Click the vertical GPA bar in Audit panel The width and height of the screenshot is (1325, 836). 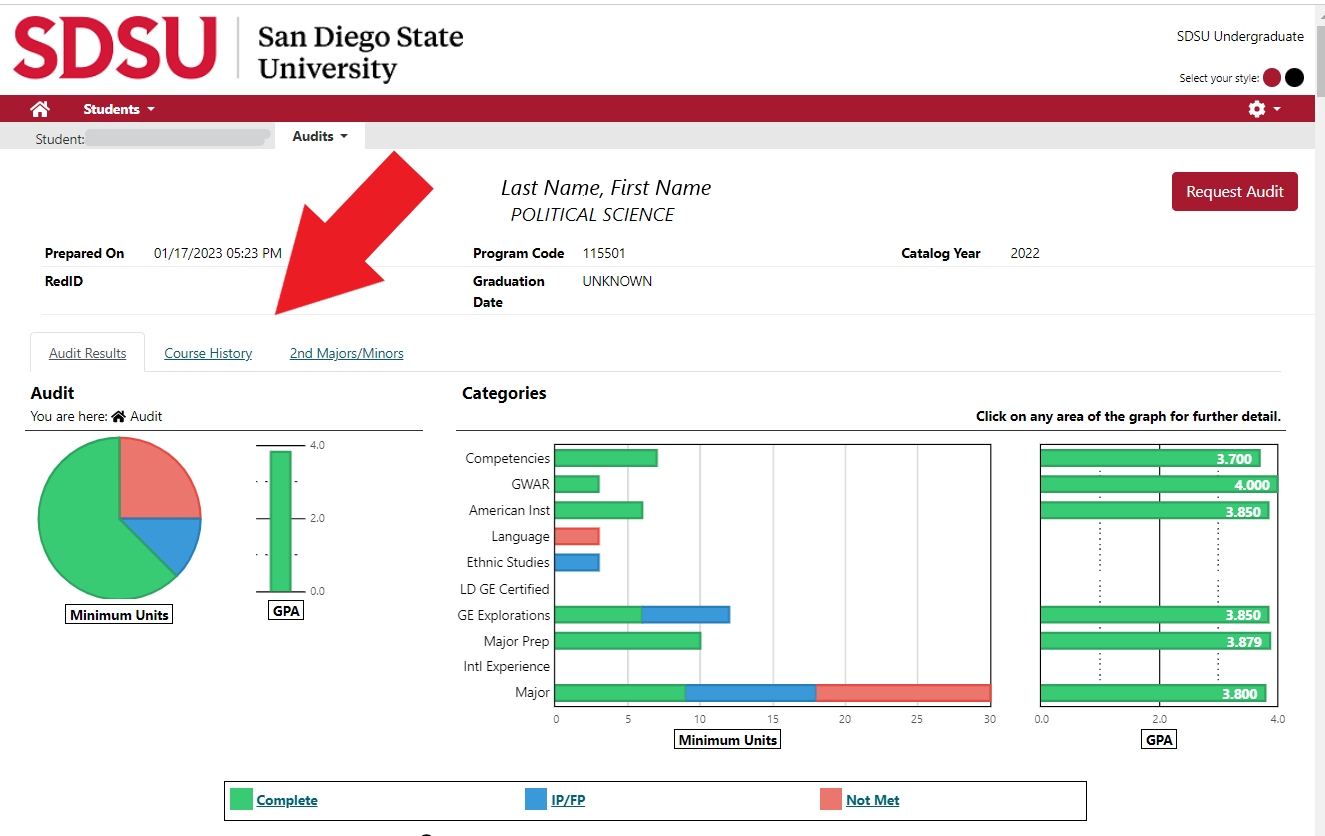280,521
